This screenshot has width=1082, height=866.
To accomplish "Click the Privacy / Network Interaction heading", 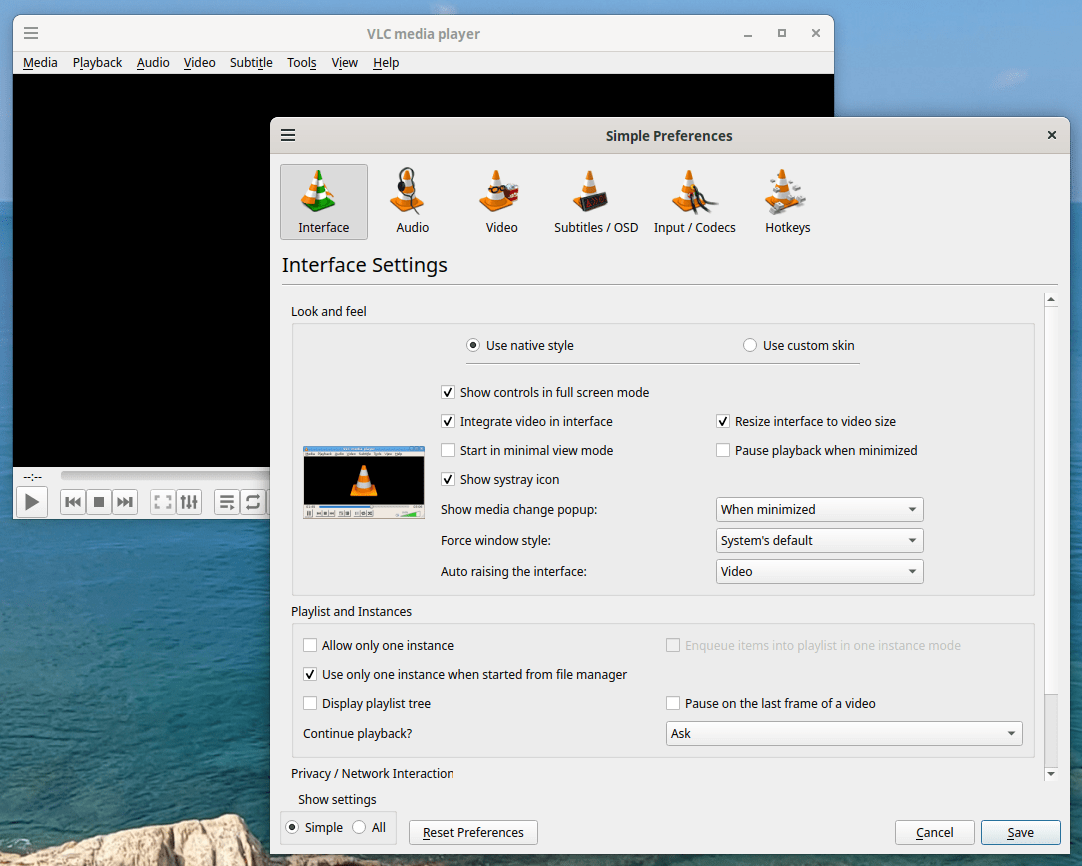I will pos(372,774).
